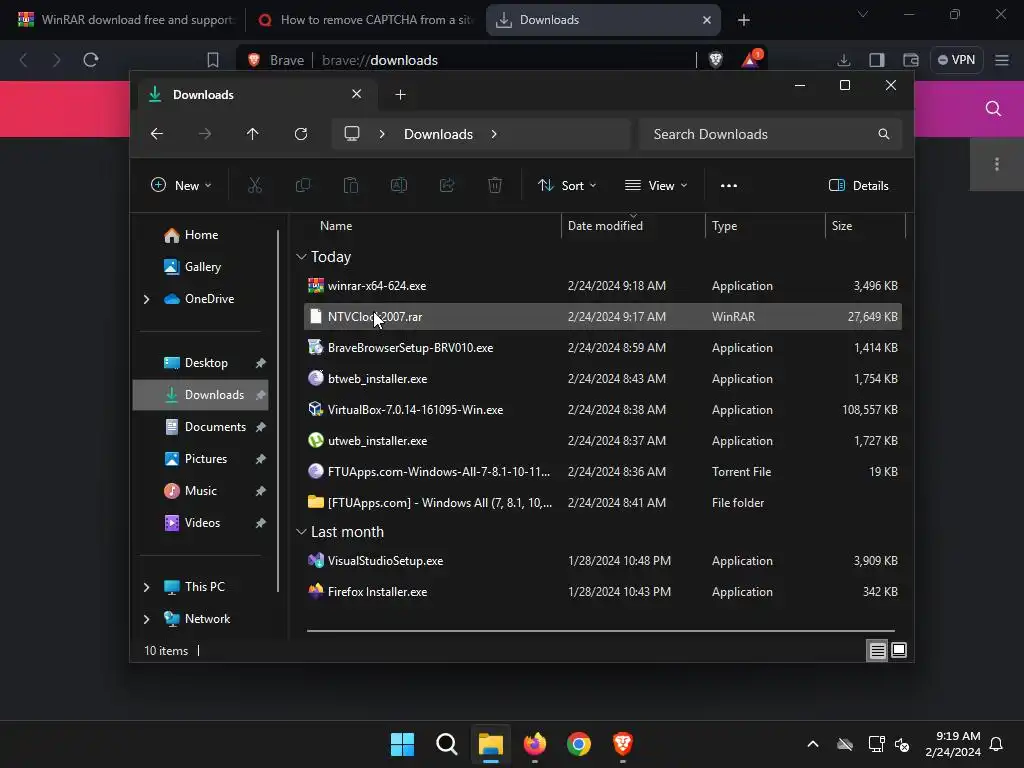
Task: Expand Network in navigation pane
Action: (146, 619)
